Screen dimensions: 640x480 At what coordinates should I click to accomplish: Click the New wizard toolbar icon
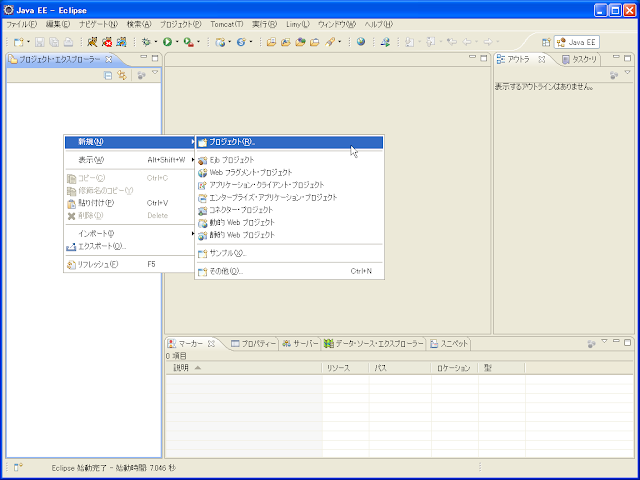tap(19, 42)
